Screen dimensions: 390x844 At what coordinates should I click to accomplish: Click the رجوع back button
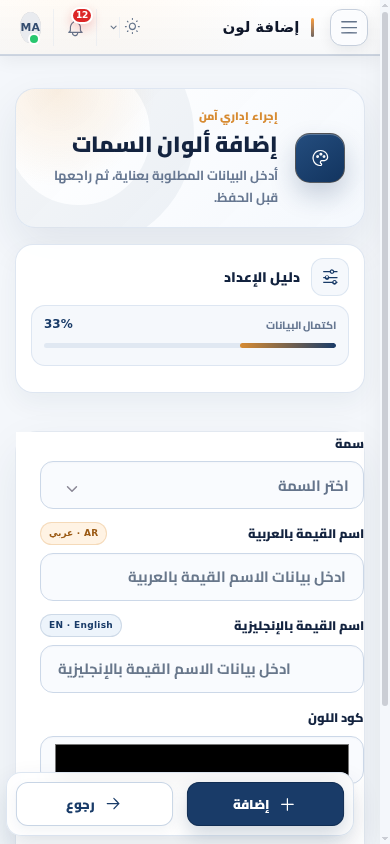(95, 804)
